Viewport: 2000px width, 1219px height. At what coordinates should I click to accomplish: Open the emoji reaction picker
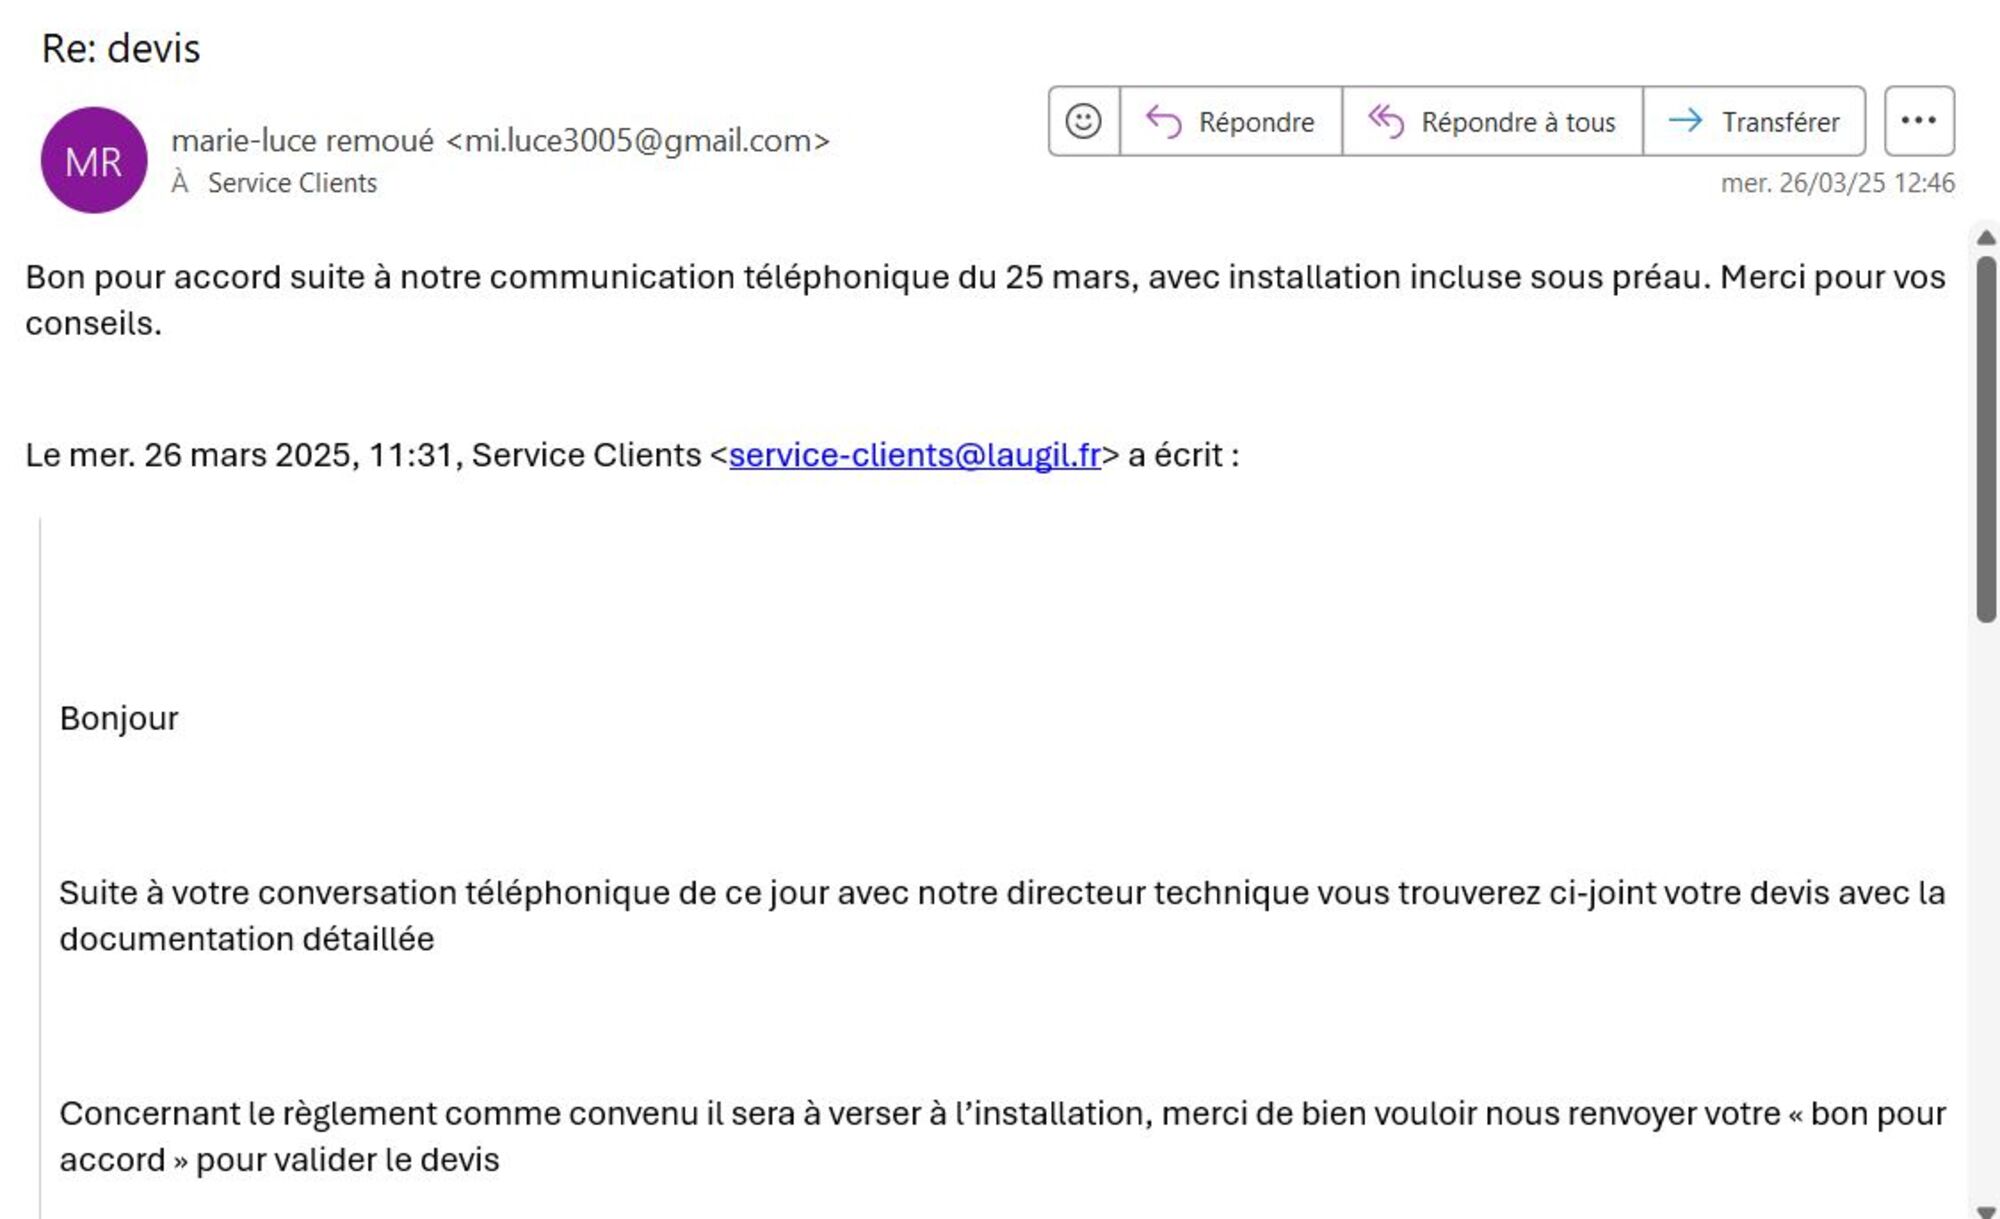click(1083, 121)
